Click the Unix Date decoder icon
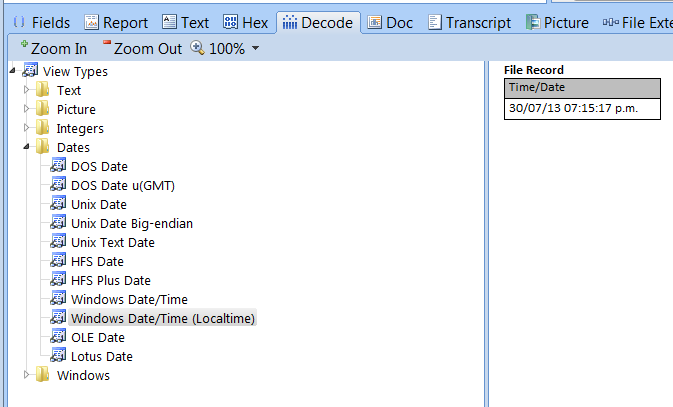This screenshot has width=673, height=407. pos(58,203)
